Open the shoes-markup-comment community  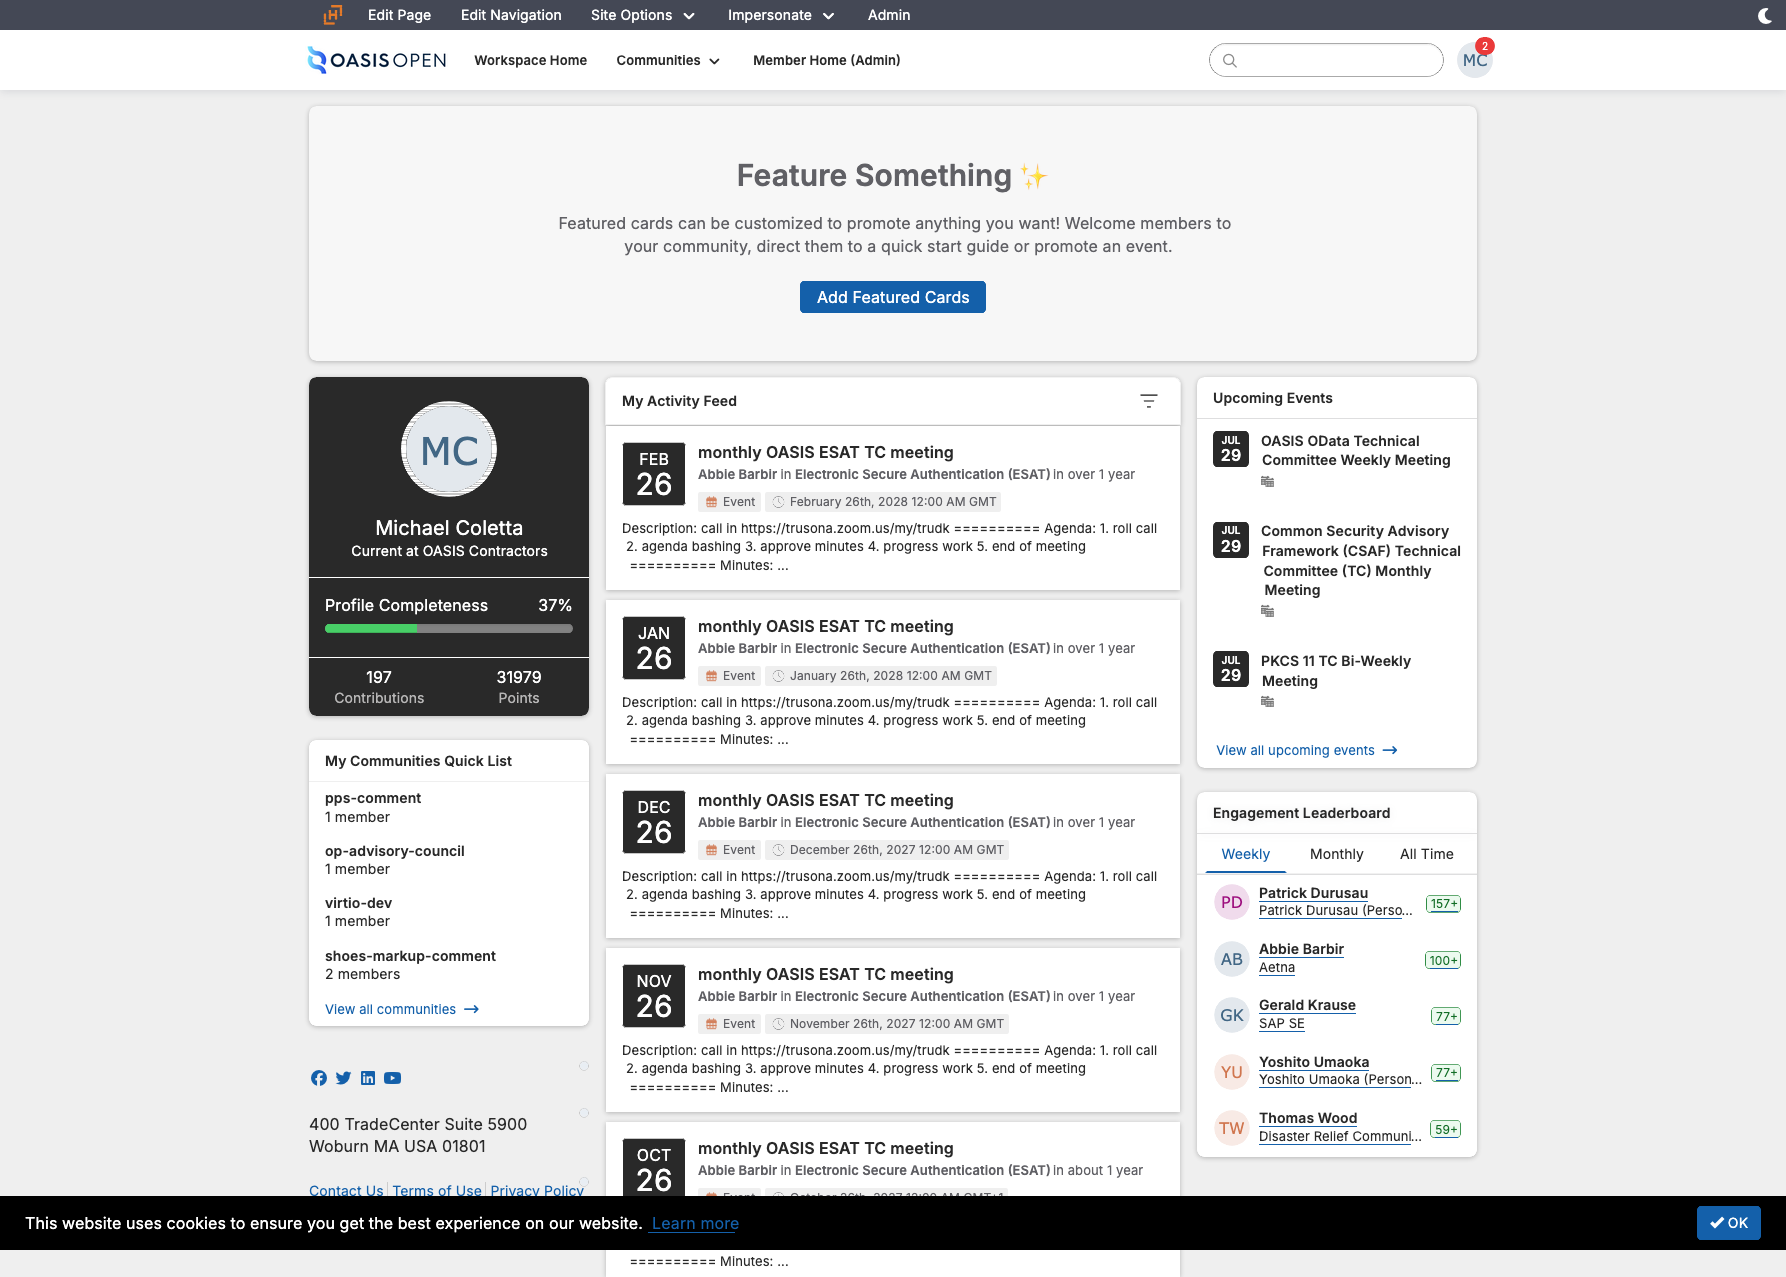pyautogui.click(x=410, y=956)
